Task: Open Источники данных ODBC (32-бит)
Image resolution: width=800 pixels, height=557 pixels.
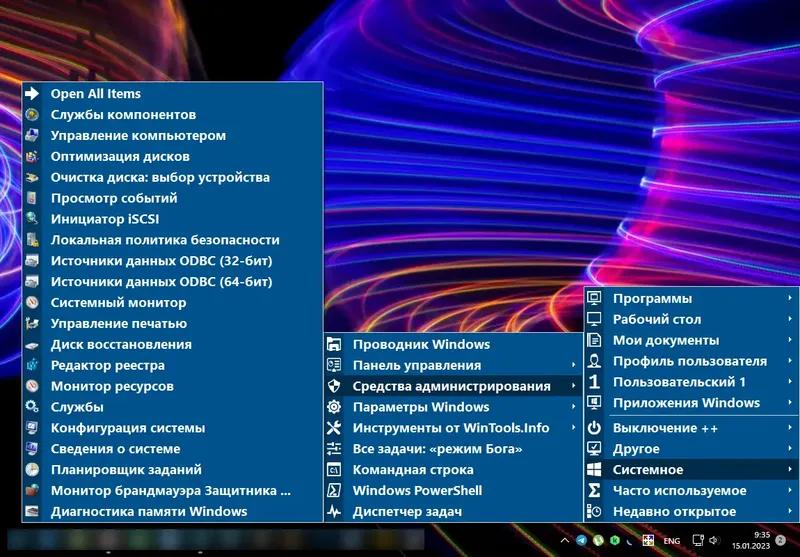Action: [x=172, y=261]
